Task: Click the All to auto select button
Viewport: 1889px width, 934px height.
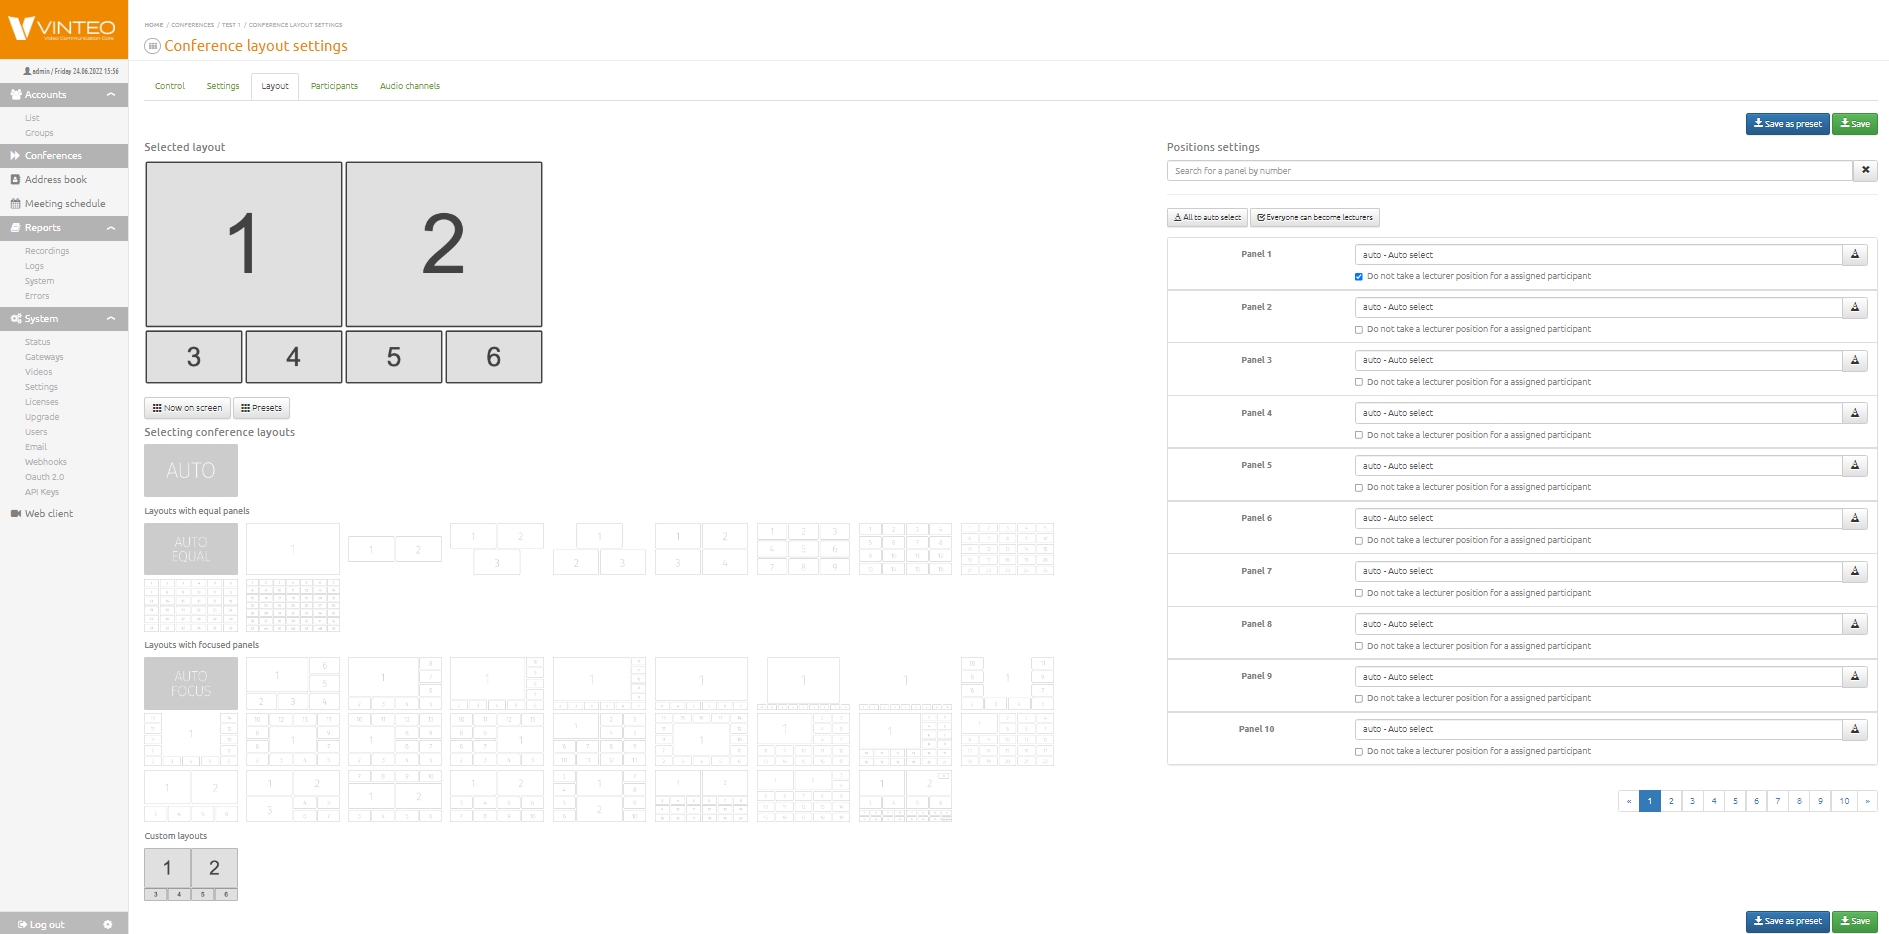Action: click(x=1207, y=217)
